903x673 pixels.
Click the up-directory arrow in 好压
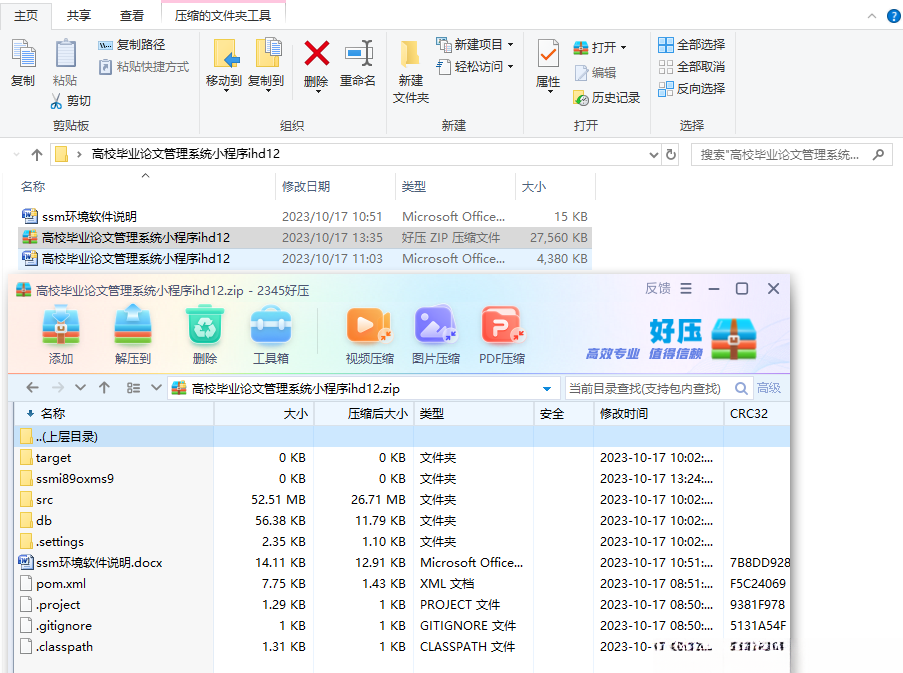coord(104,388)
